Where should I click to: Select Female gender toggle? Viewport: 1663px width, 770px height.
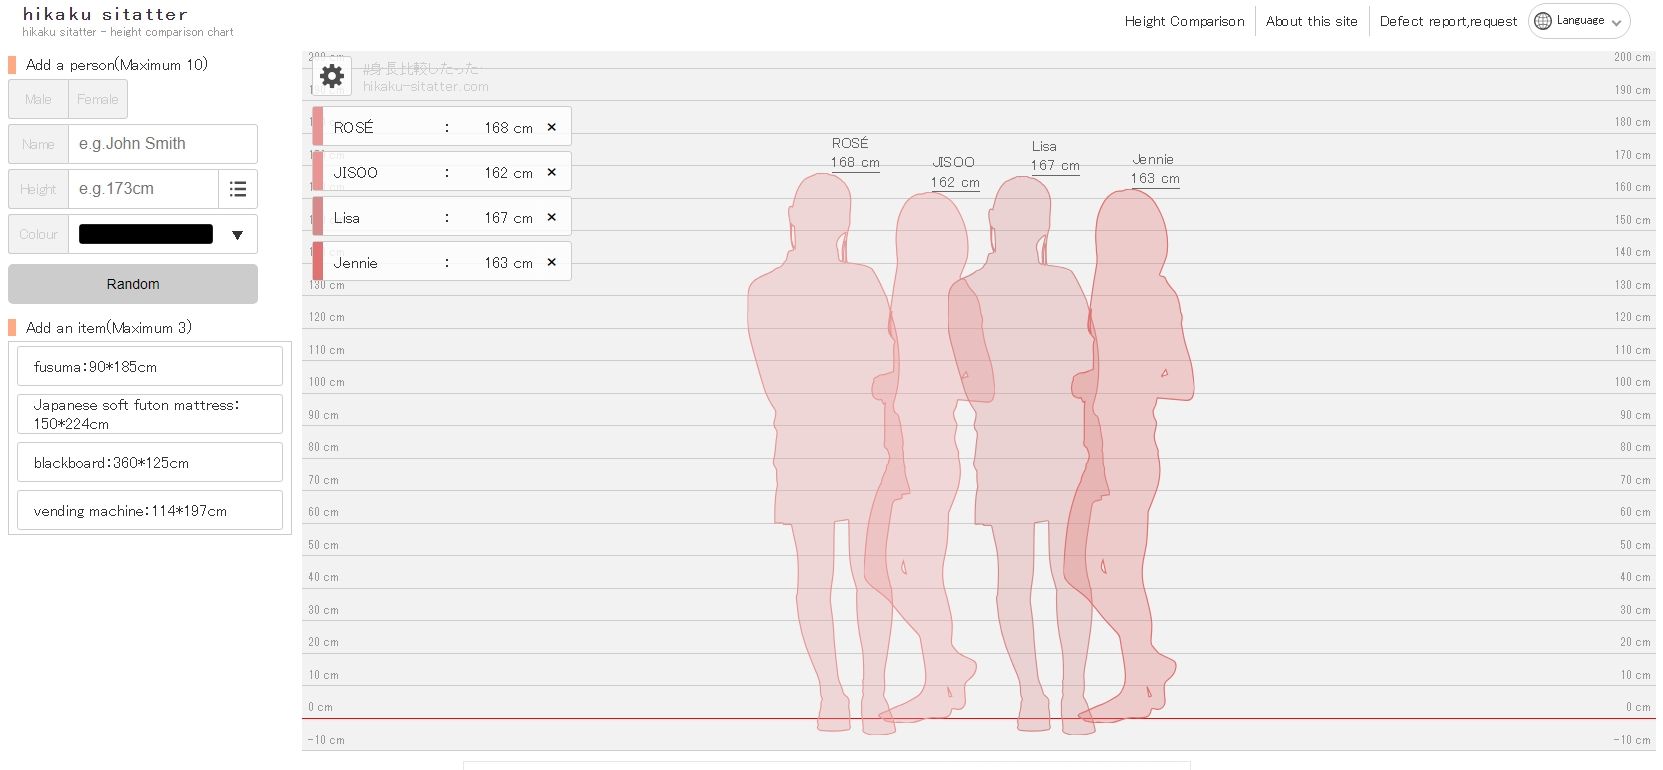pyautogui.click(x=97, y=99)
